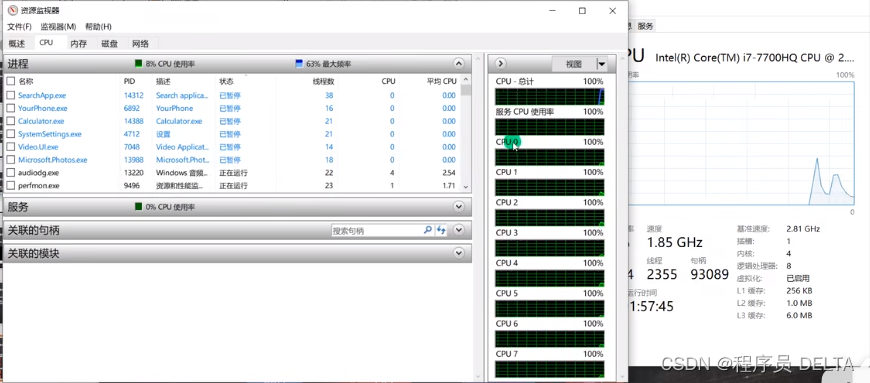
Task: Open the 文件(F) menu
Action: (x=19, y=27)
